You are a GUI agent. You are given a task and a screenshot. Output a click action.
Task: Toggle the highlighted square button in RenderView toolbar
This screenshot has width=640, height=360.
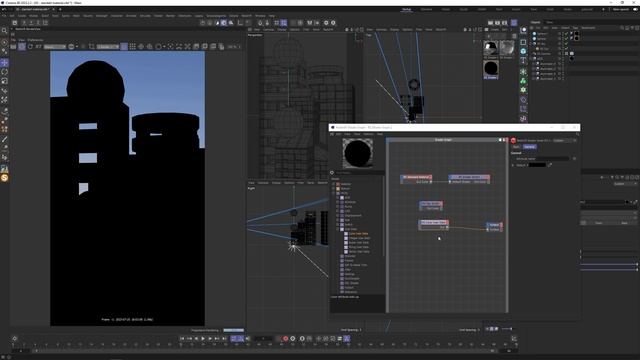(124, 47)
